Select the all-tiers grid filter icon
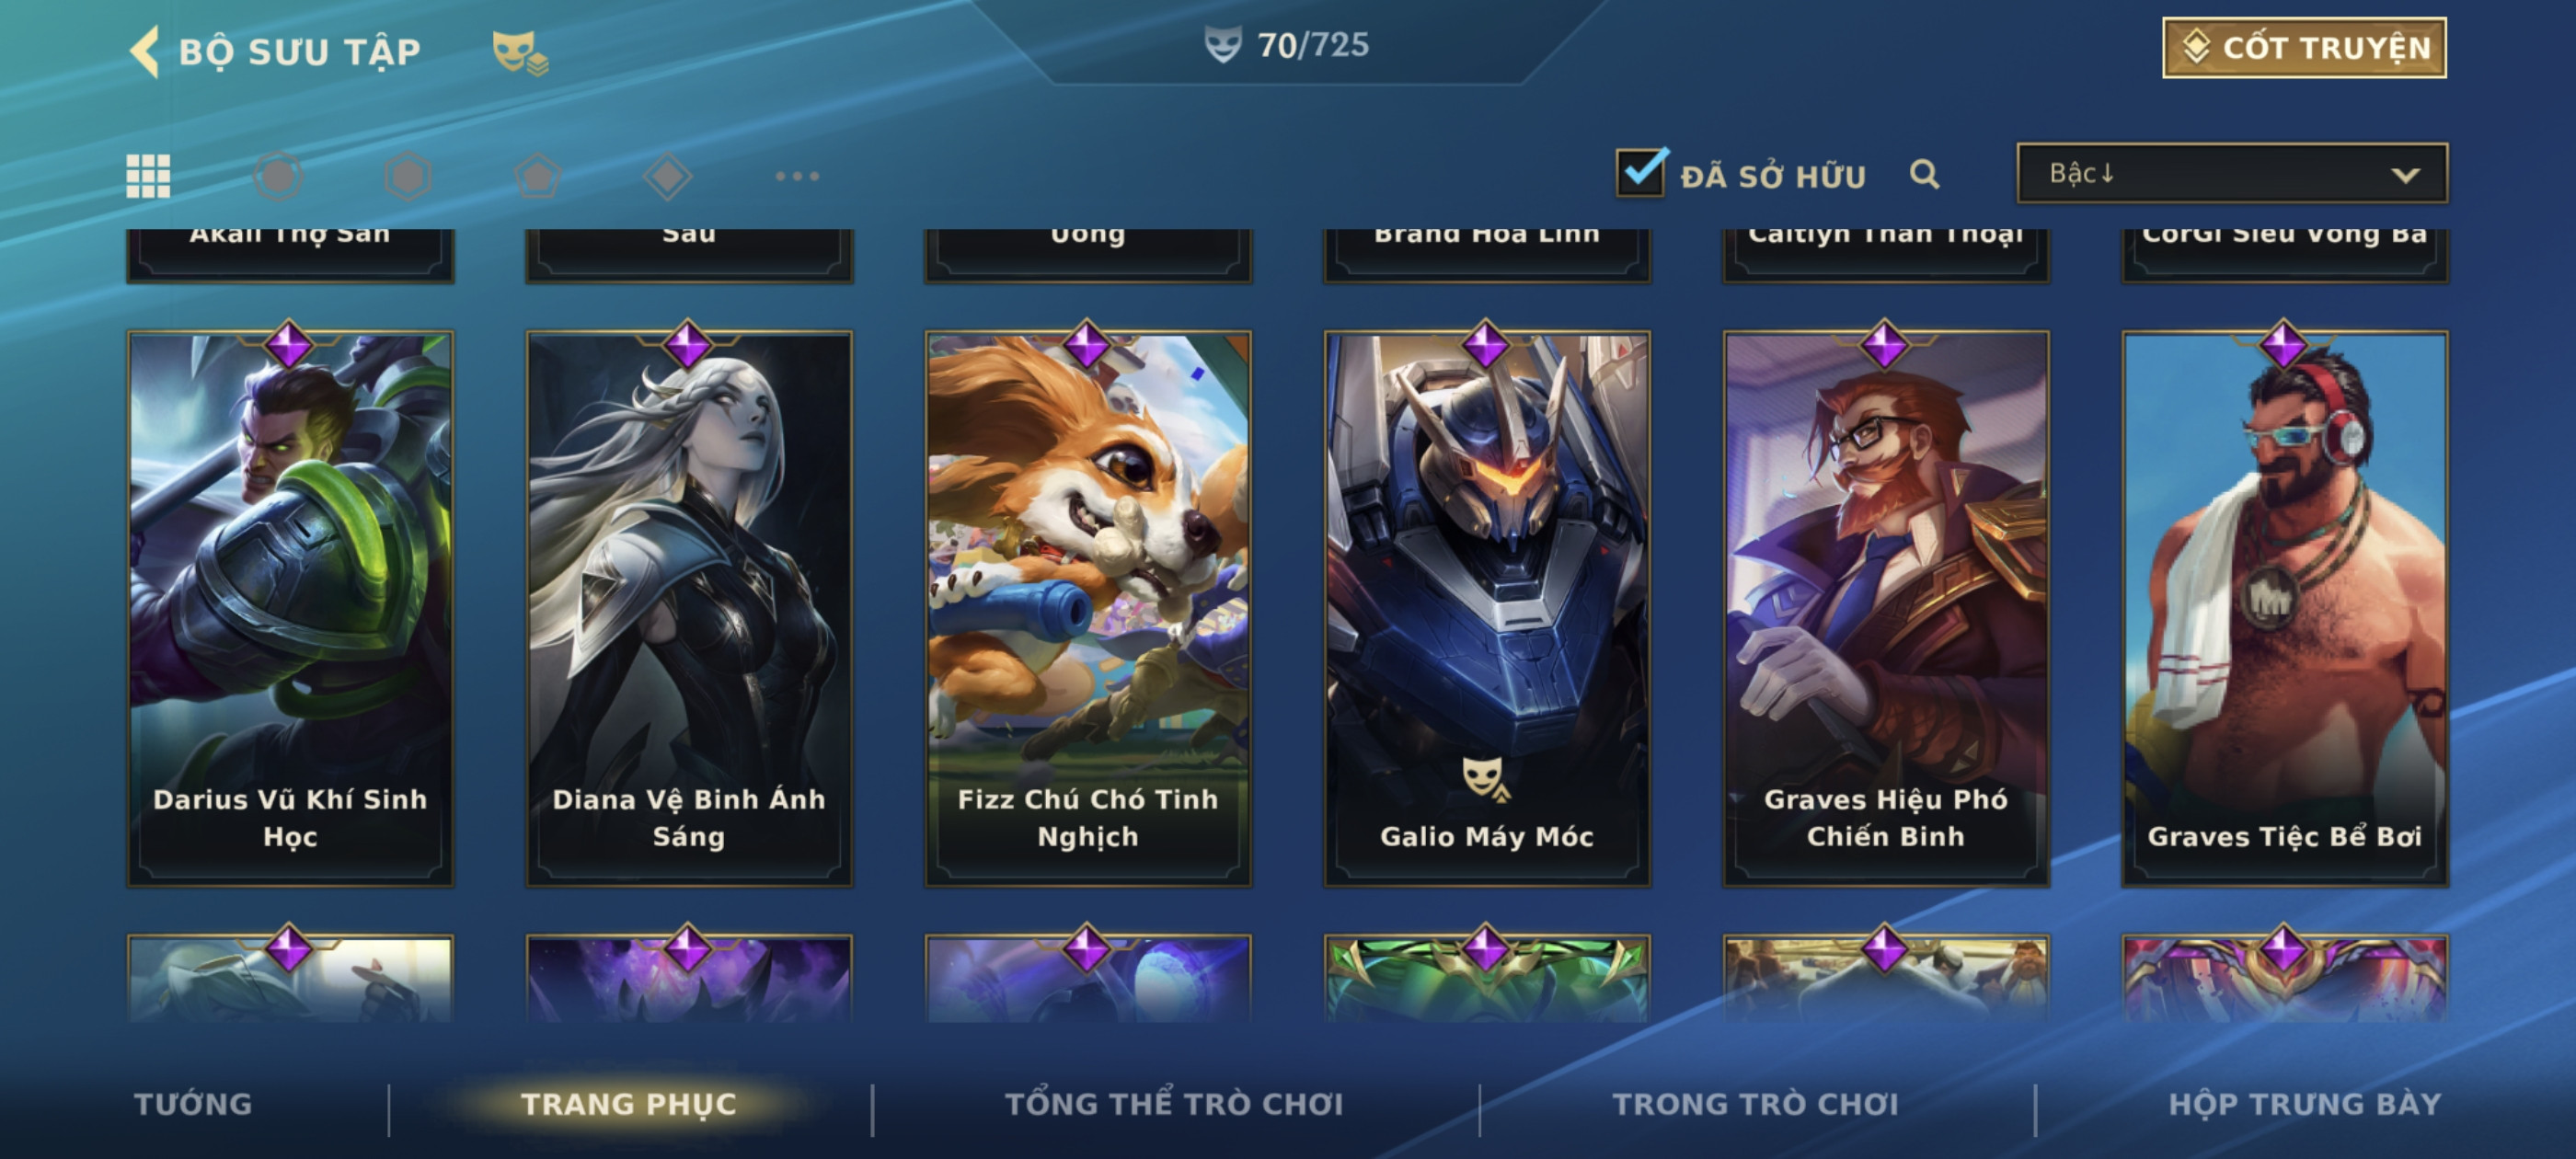 (148, 176)
